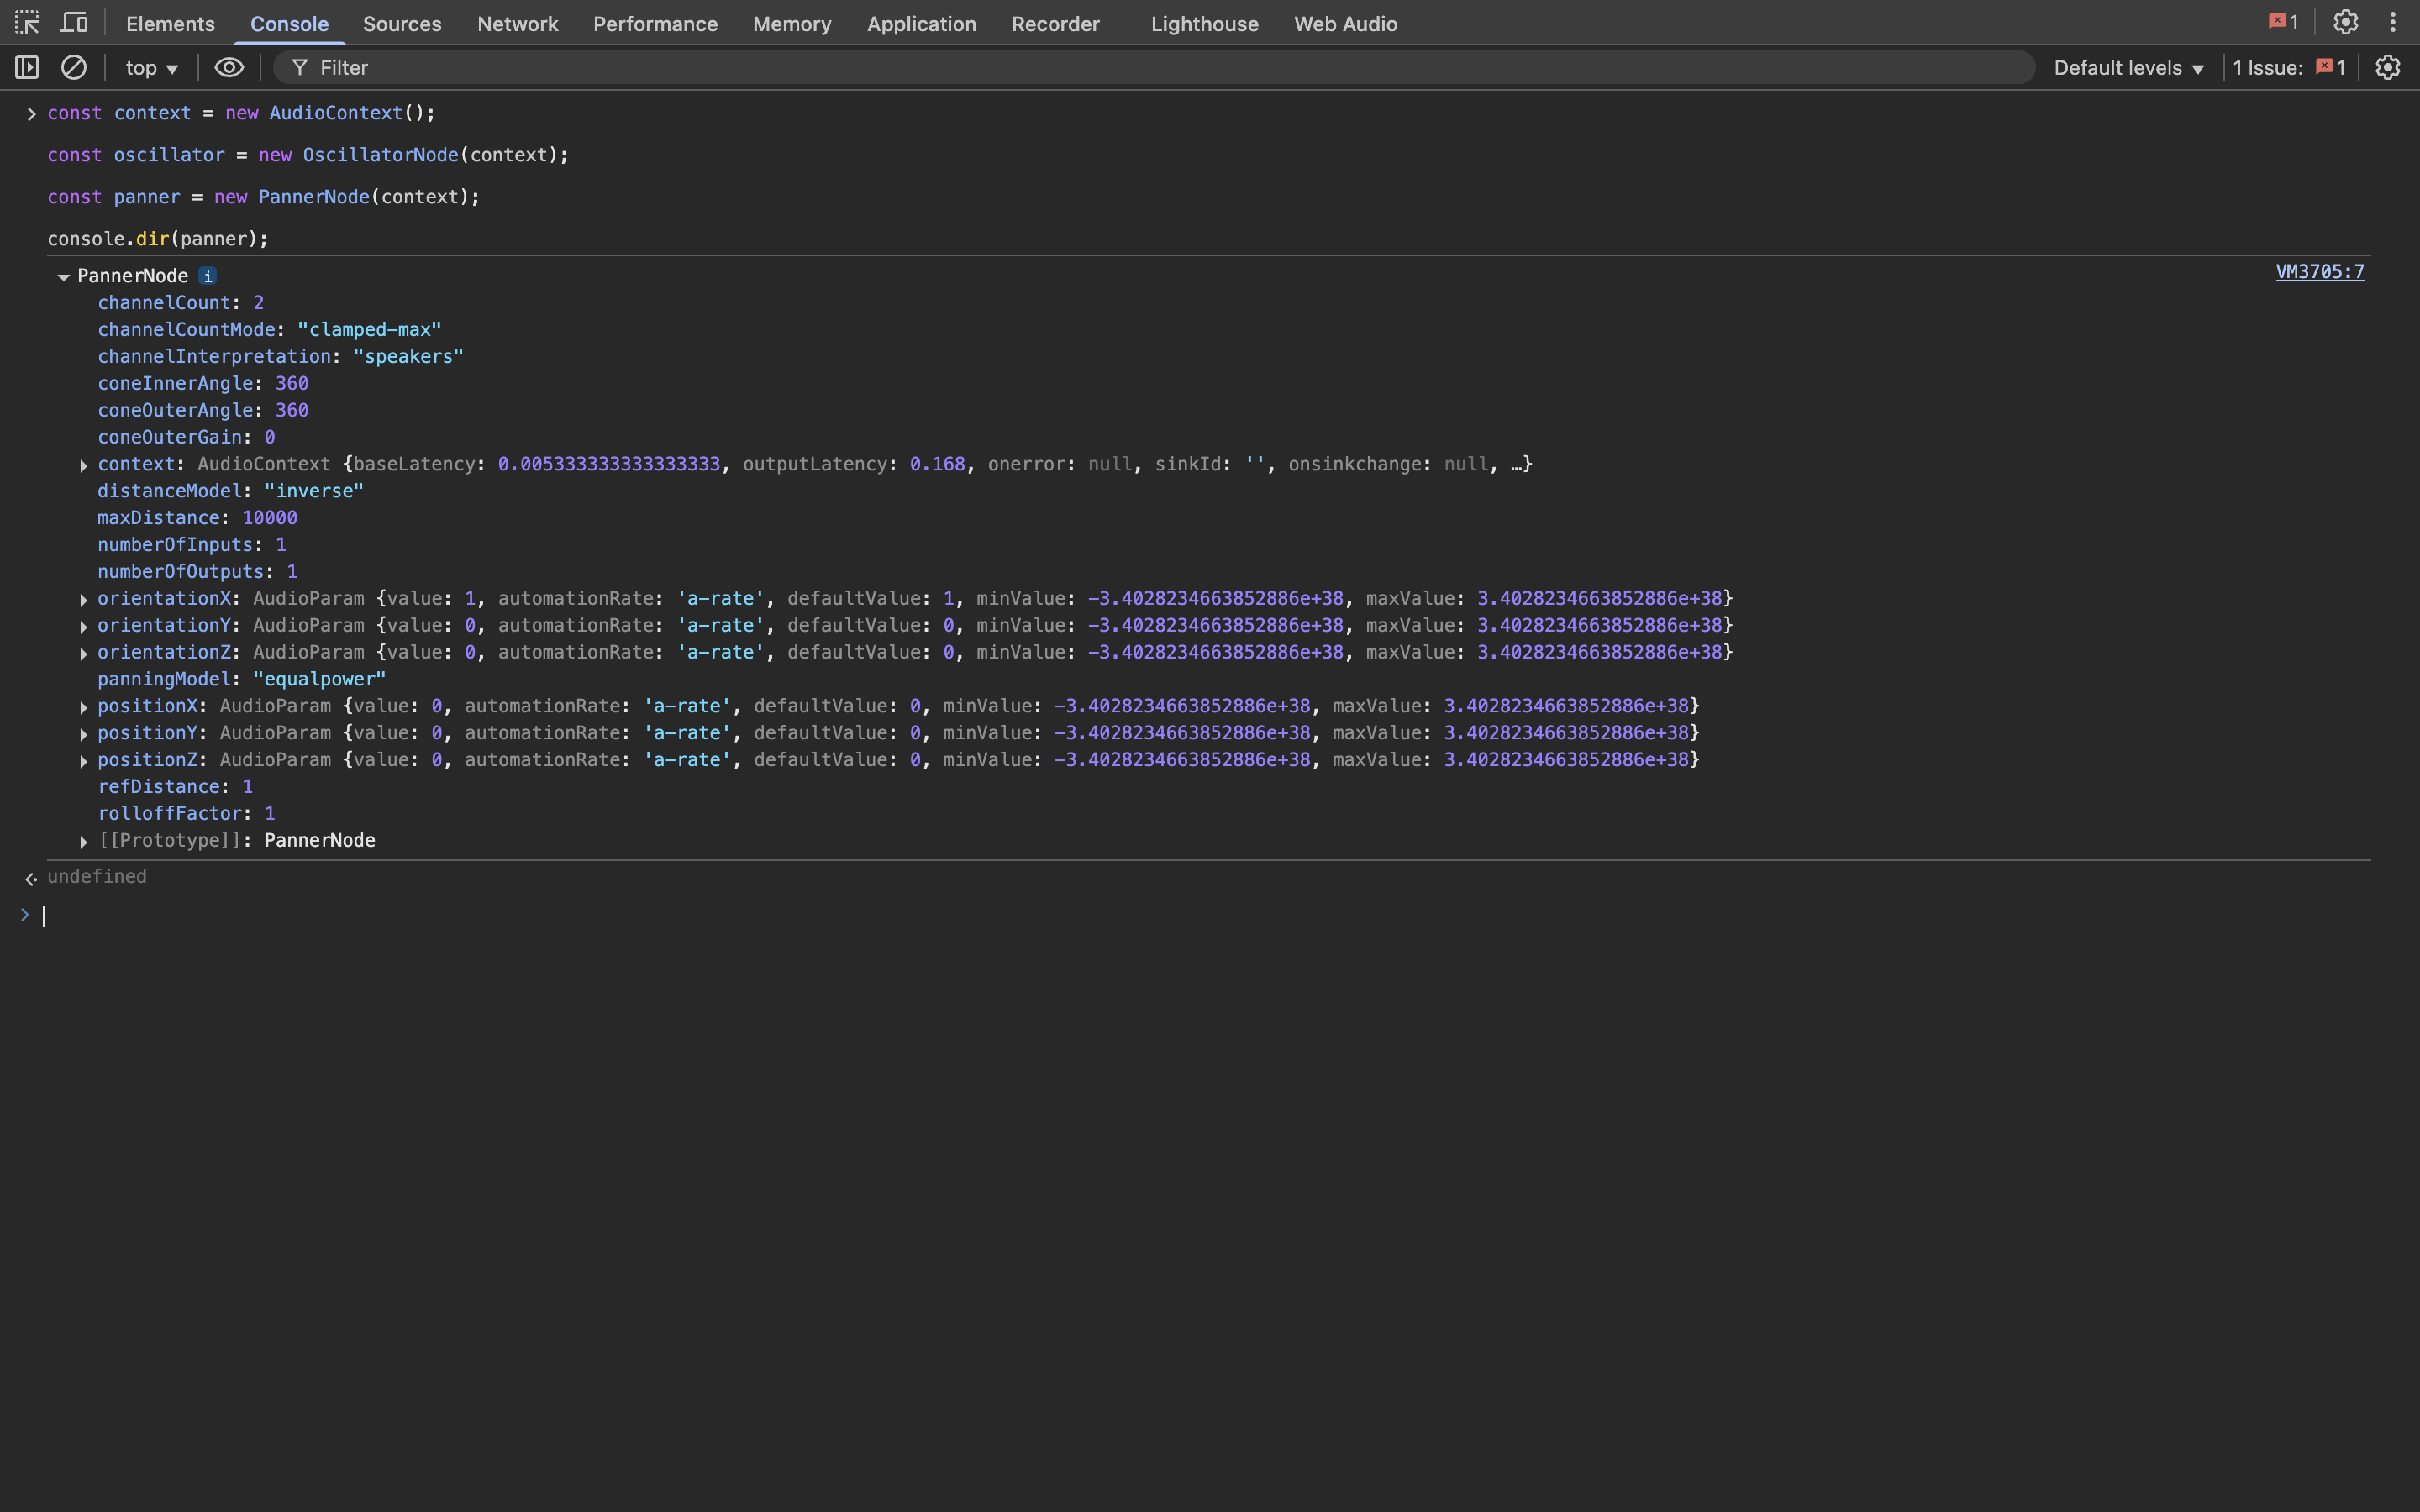This screenshot has height=1512, width=2420.
Task: Switch to the Lighthouse tab
Action: click(1204, 23)
